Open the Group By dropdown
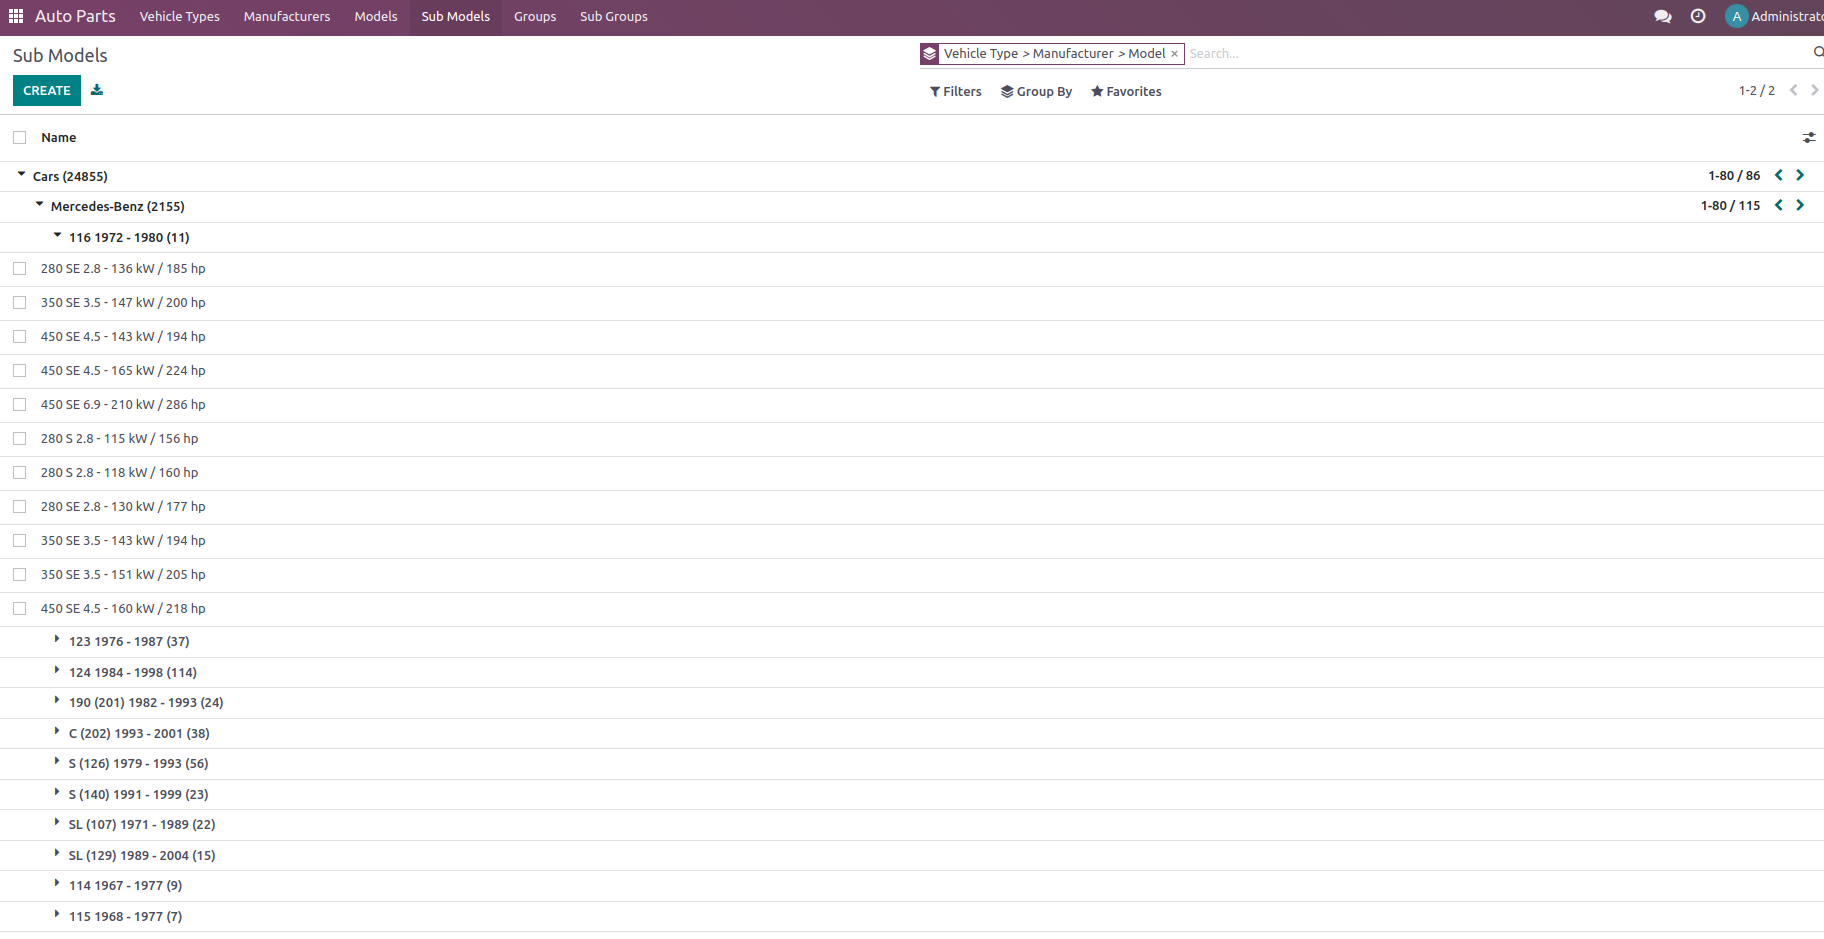The image size is (1824, 939). click(1036, 92)
